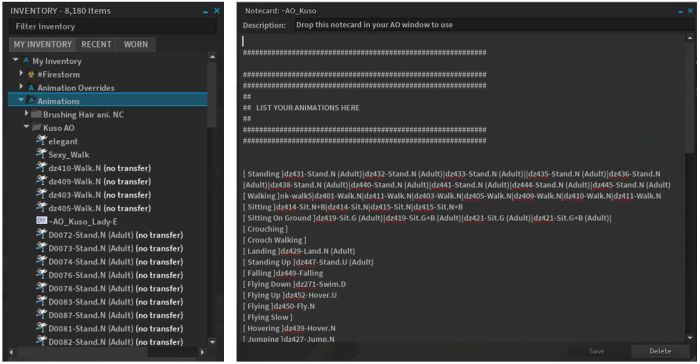This screenshot has height=364, width=700.
Task: Select the Animations folder row
Action: [x=108, y=100]
